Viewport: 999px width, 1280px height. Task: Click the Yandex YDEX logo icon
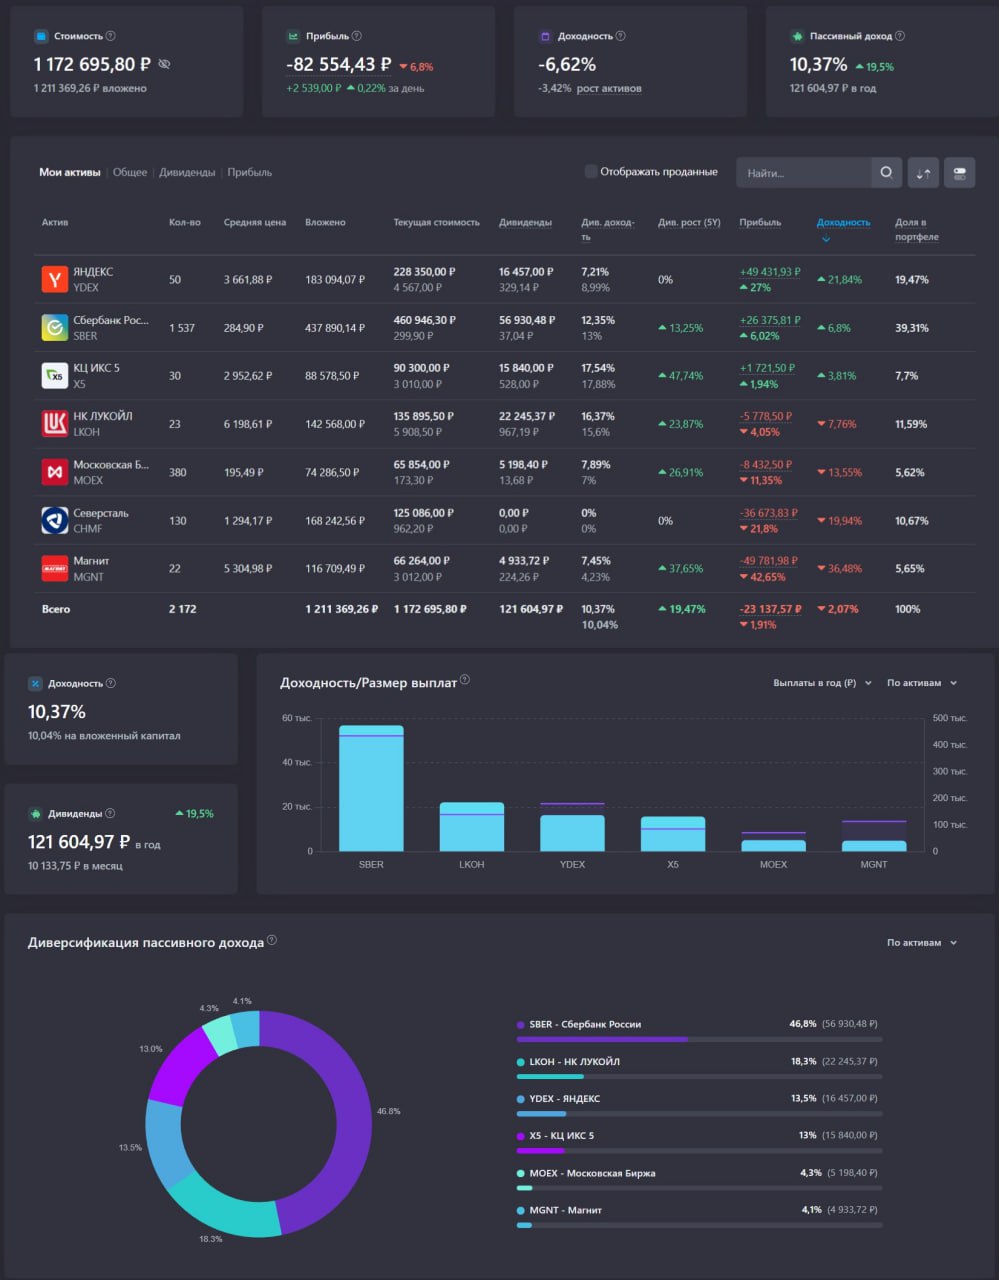click(x=54, y=279)
